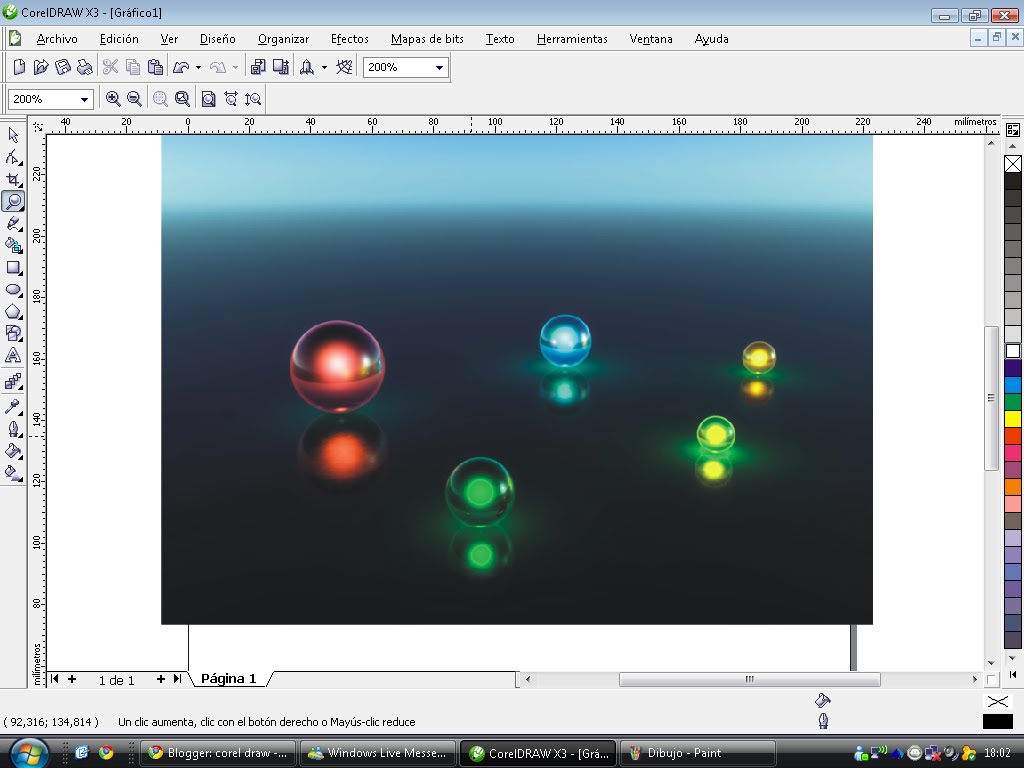Activate the Zoom tool
The image size is (1024, 768).
(13, 200)
